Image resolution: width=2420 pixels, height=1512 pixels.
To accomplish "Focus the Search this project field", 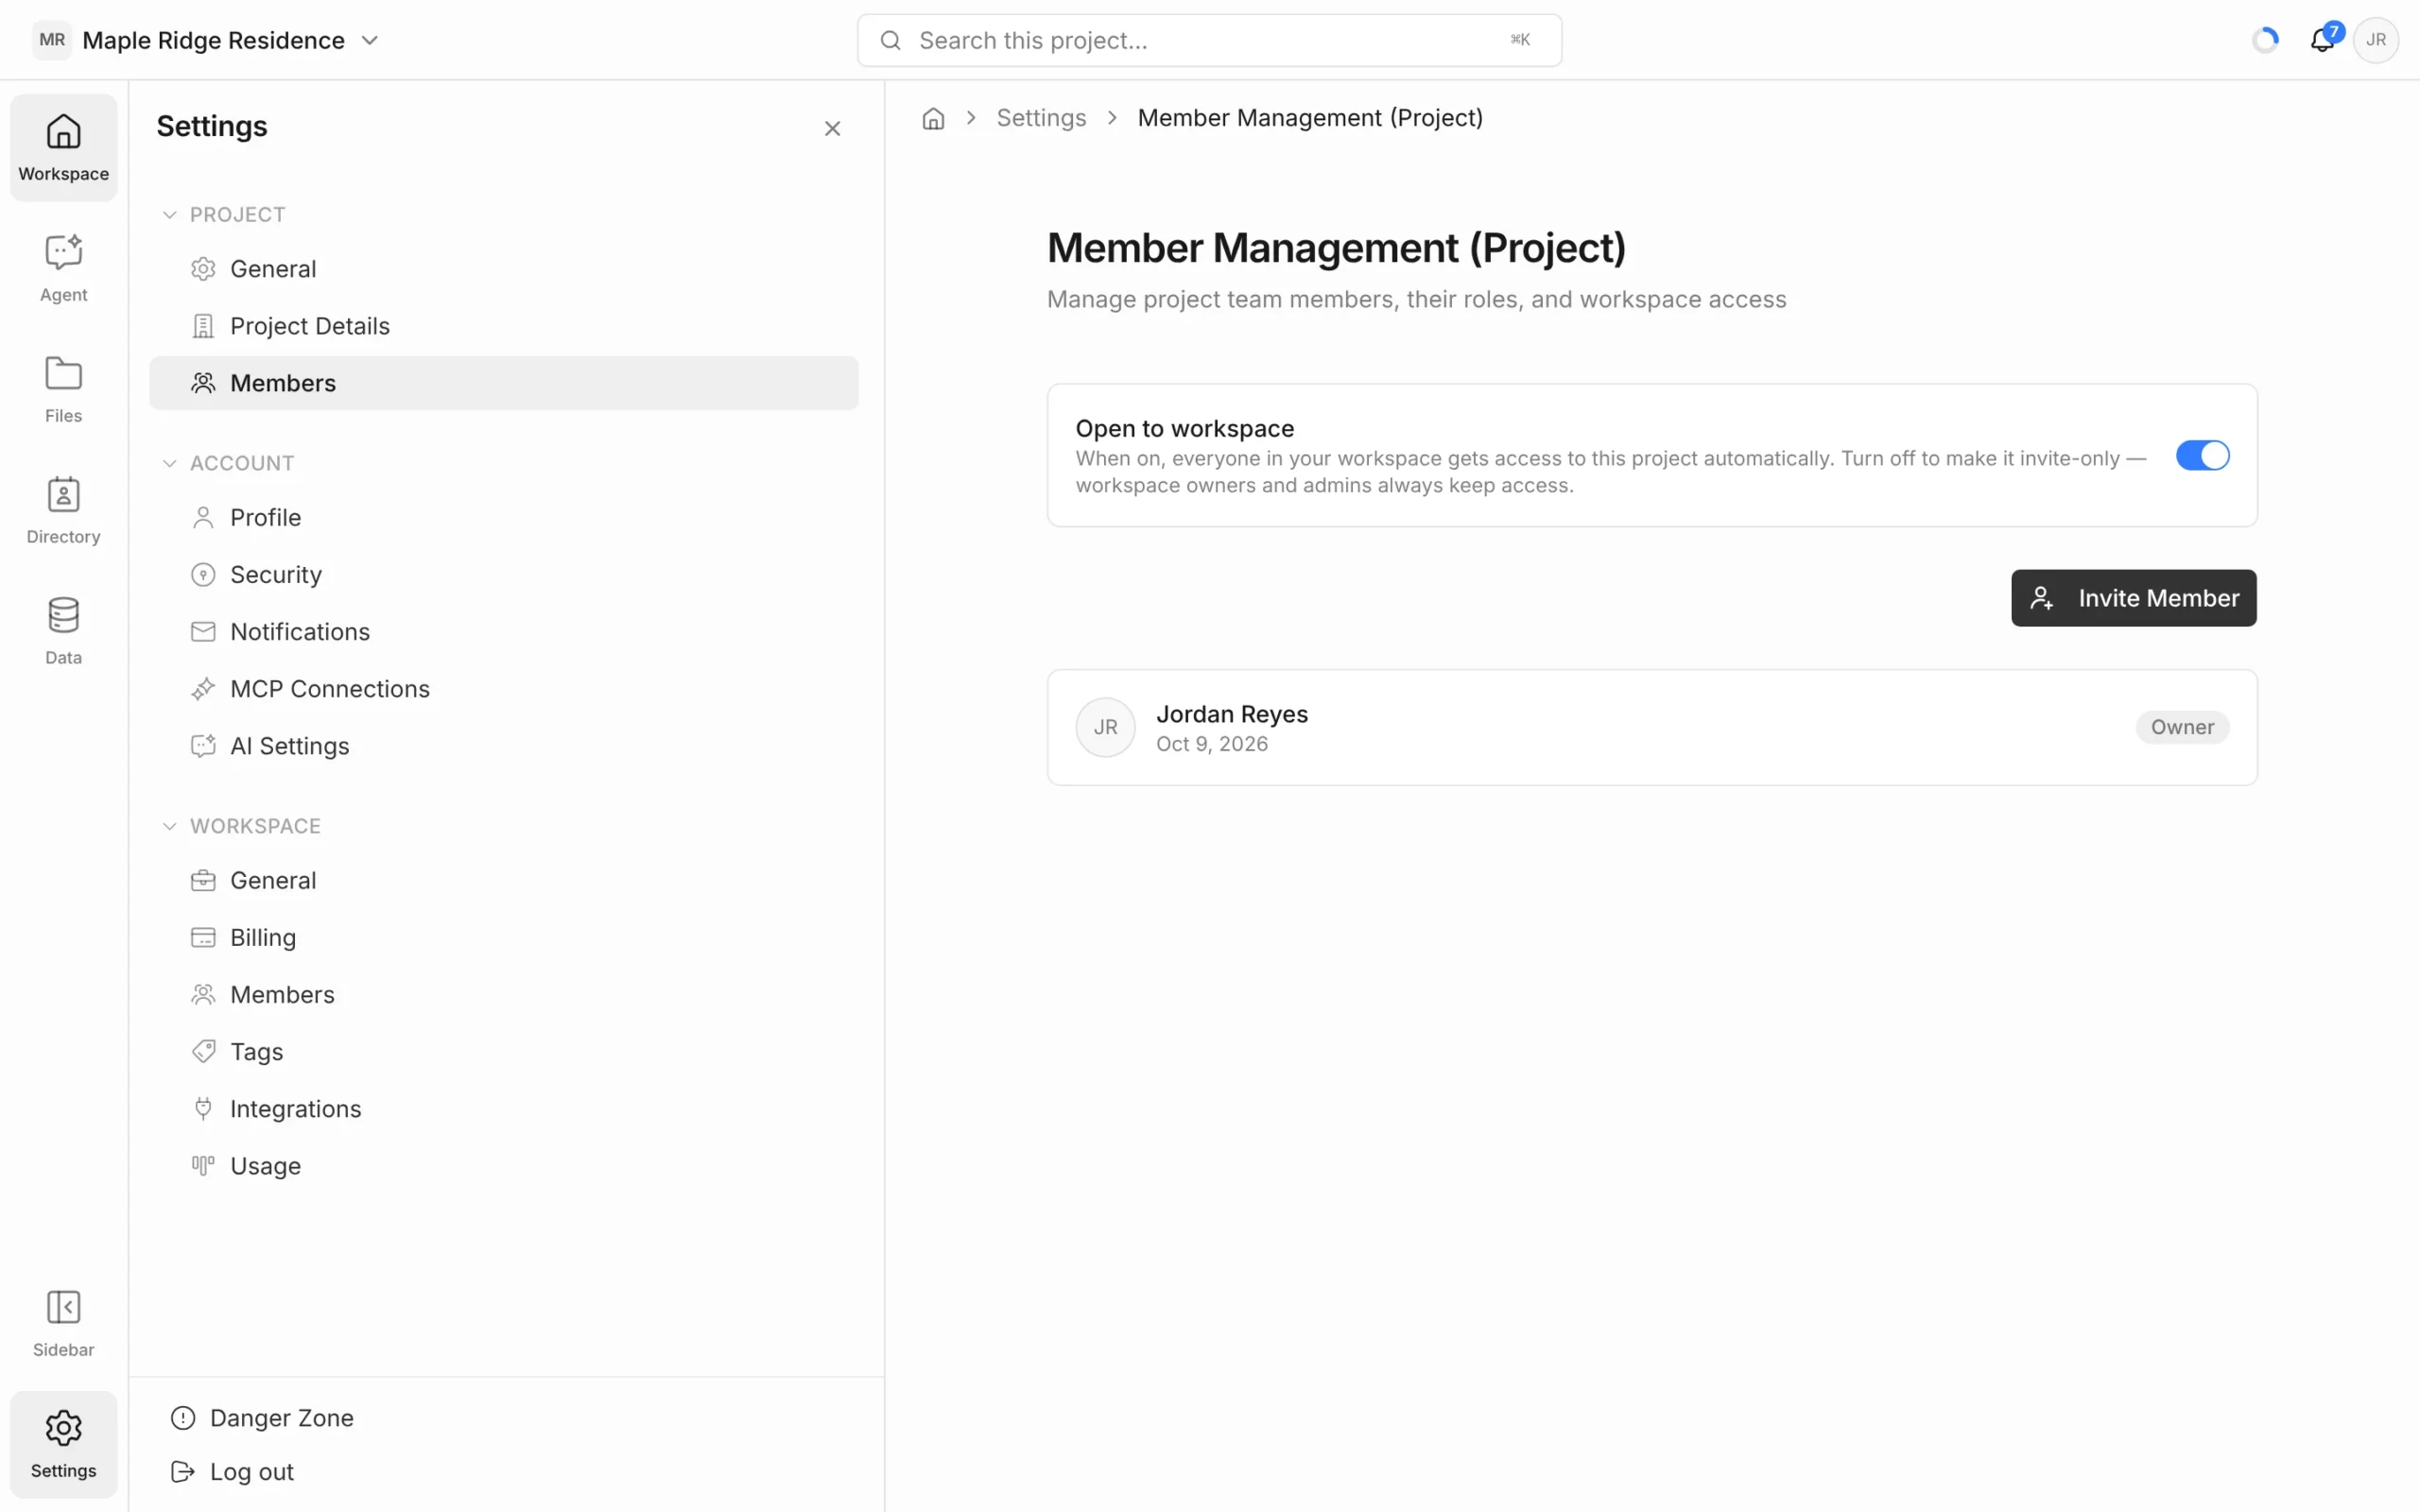I will coord(1209,40).
